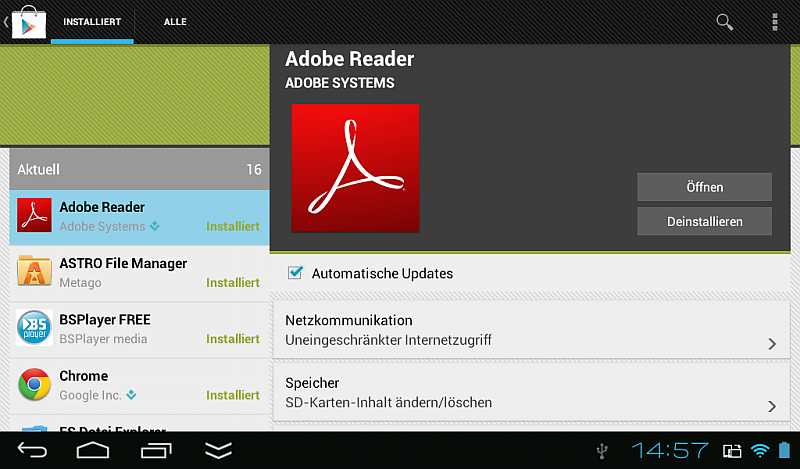Tap Installiert label on ASTRO row
Viewport: 800px width, 469px height.
point(233,282)
